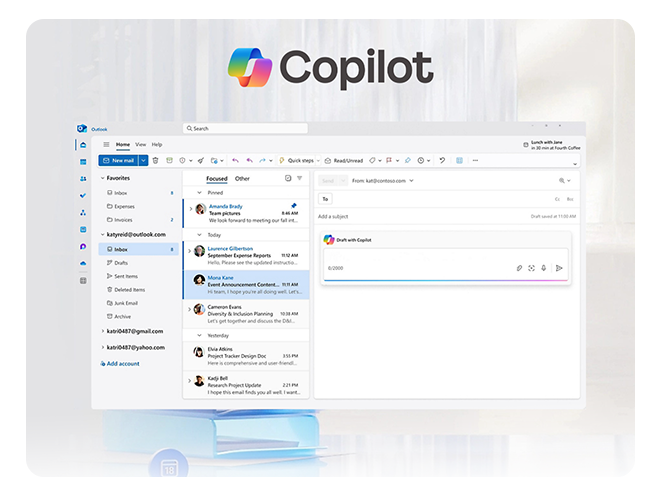
Task: Open the From address dropdown
Action: [412, 181]
